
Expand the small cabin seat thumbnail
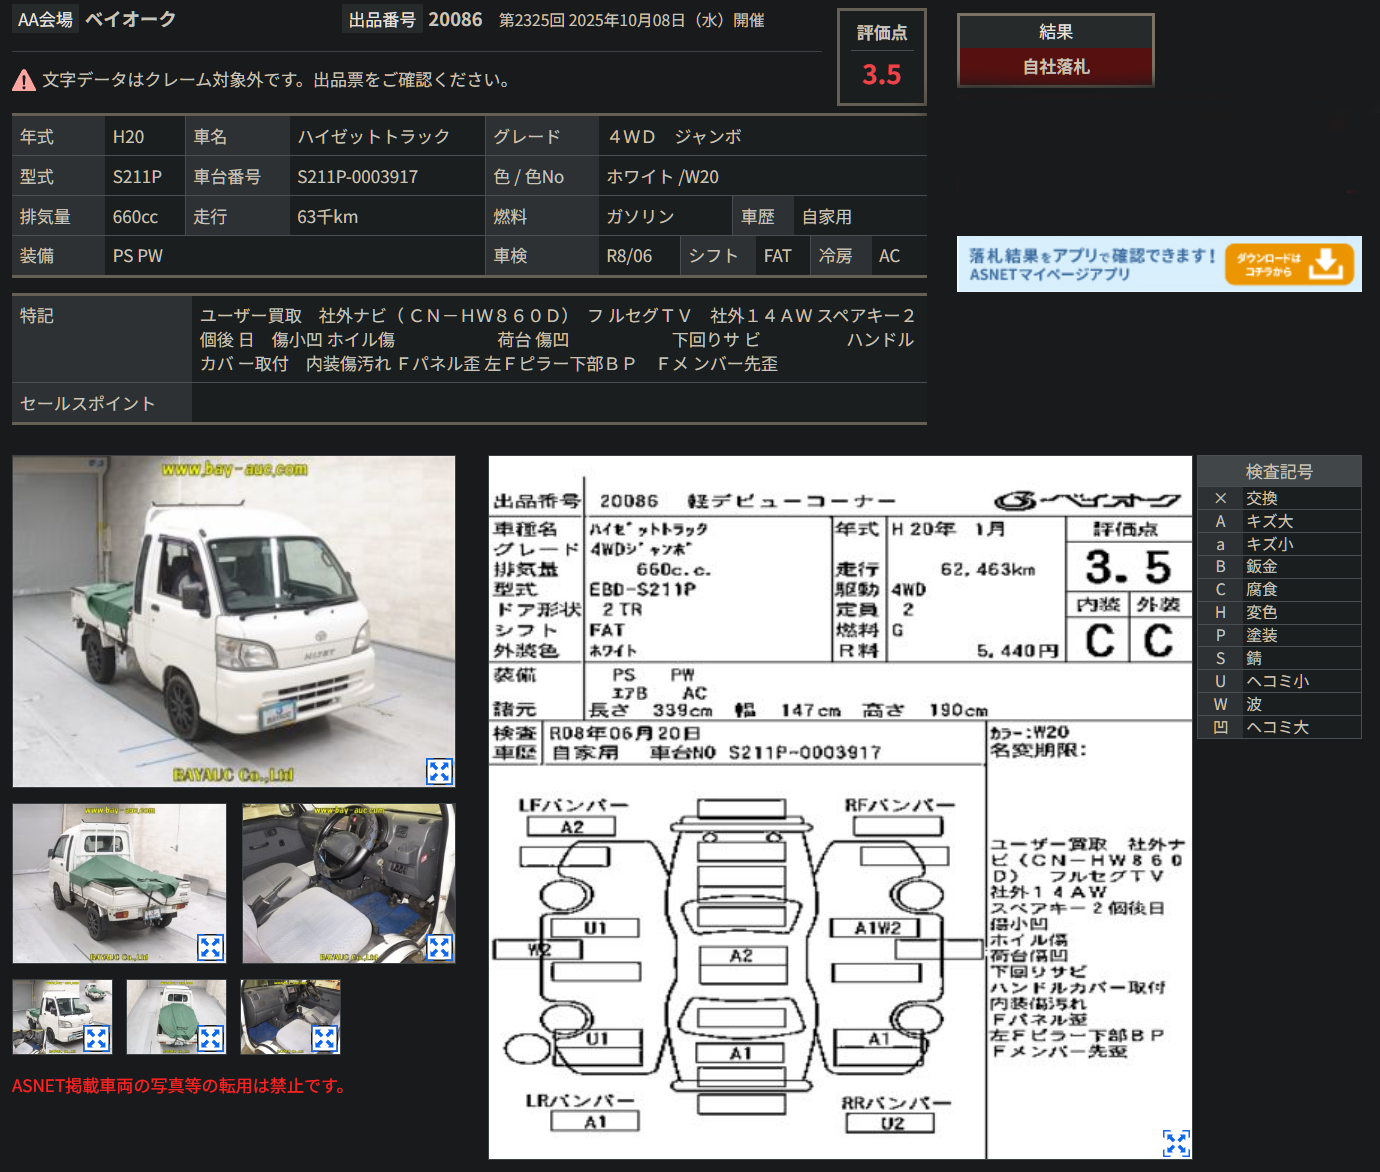pos(325,1038)
